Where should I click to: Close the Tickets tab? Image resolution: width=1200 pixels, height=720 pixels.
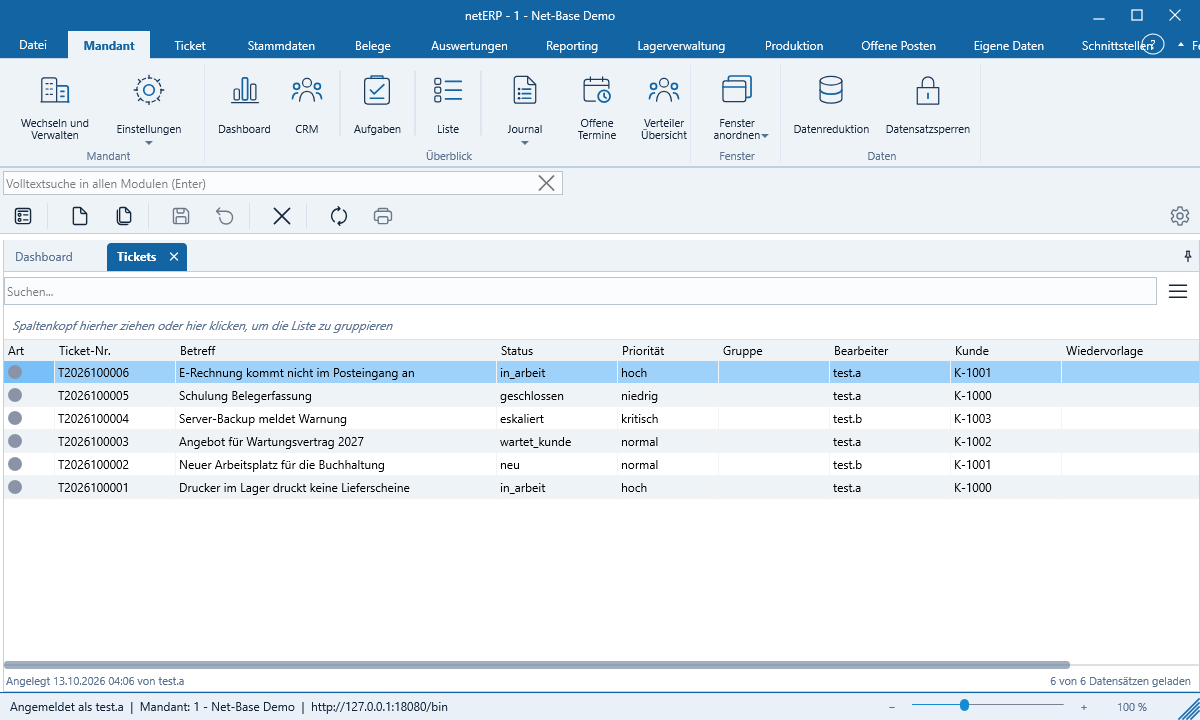pyautogui.click(x=174, y=257)
